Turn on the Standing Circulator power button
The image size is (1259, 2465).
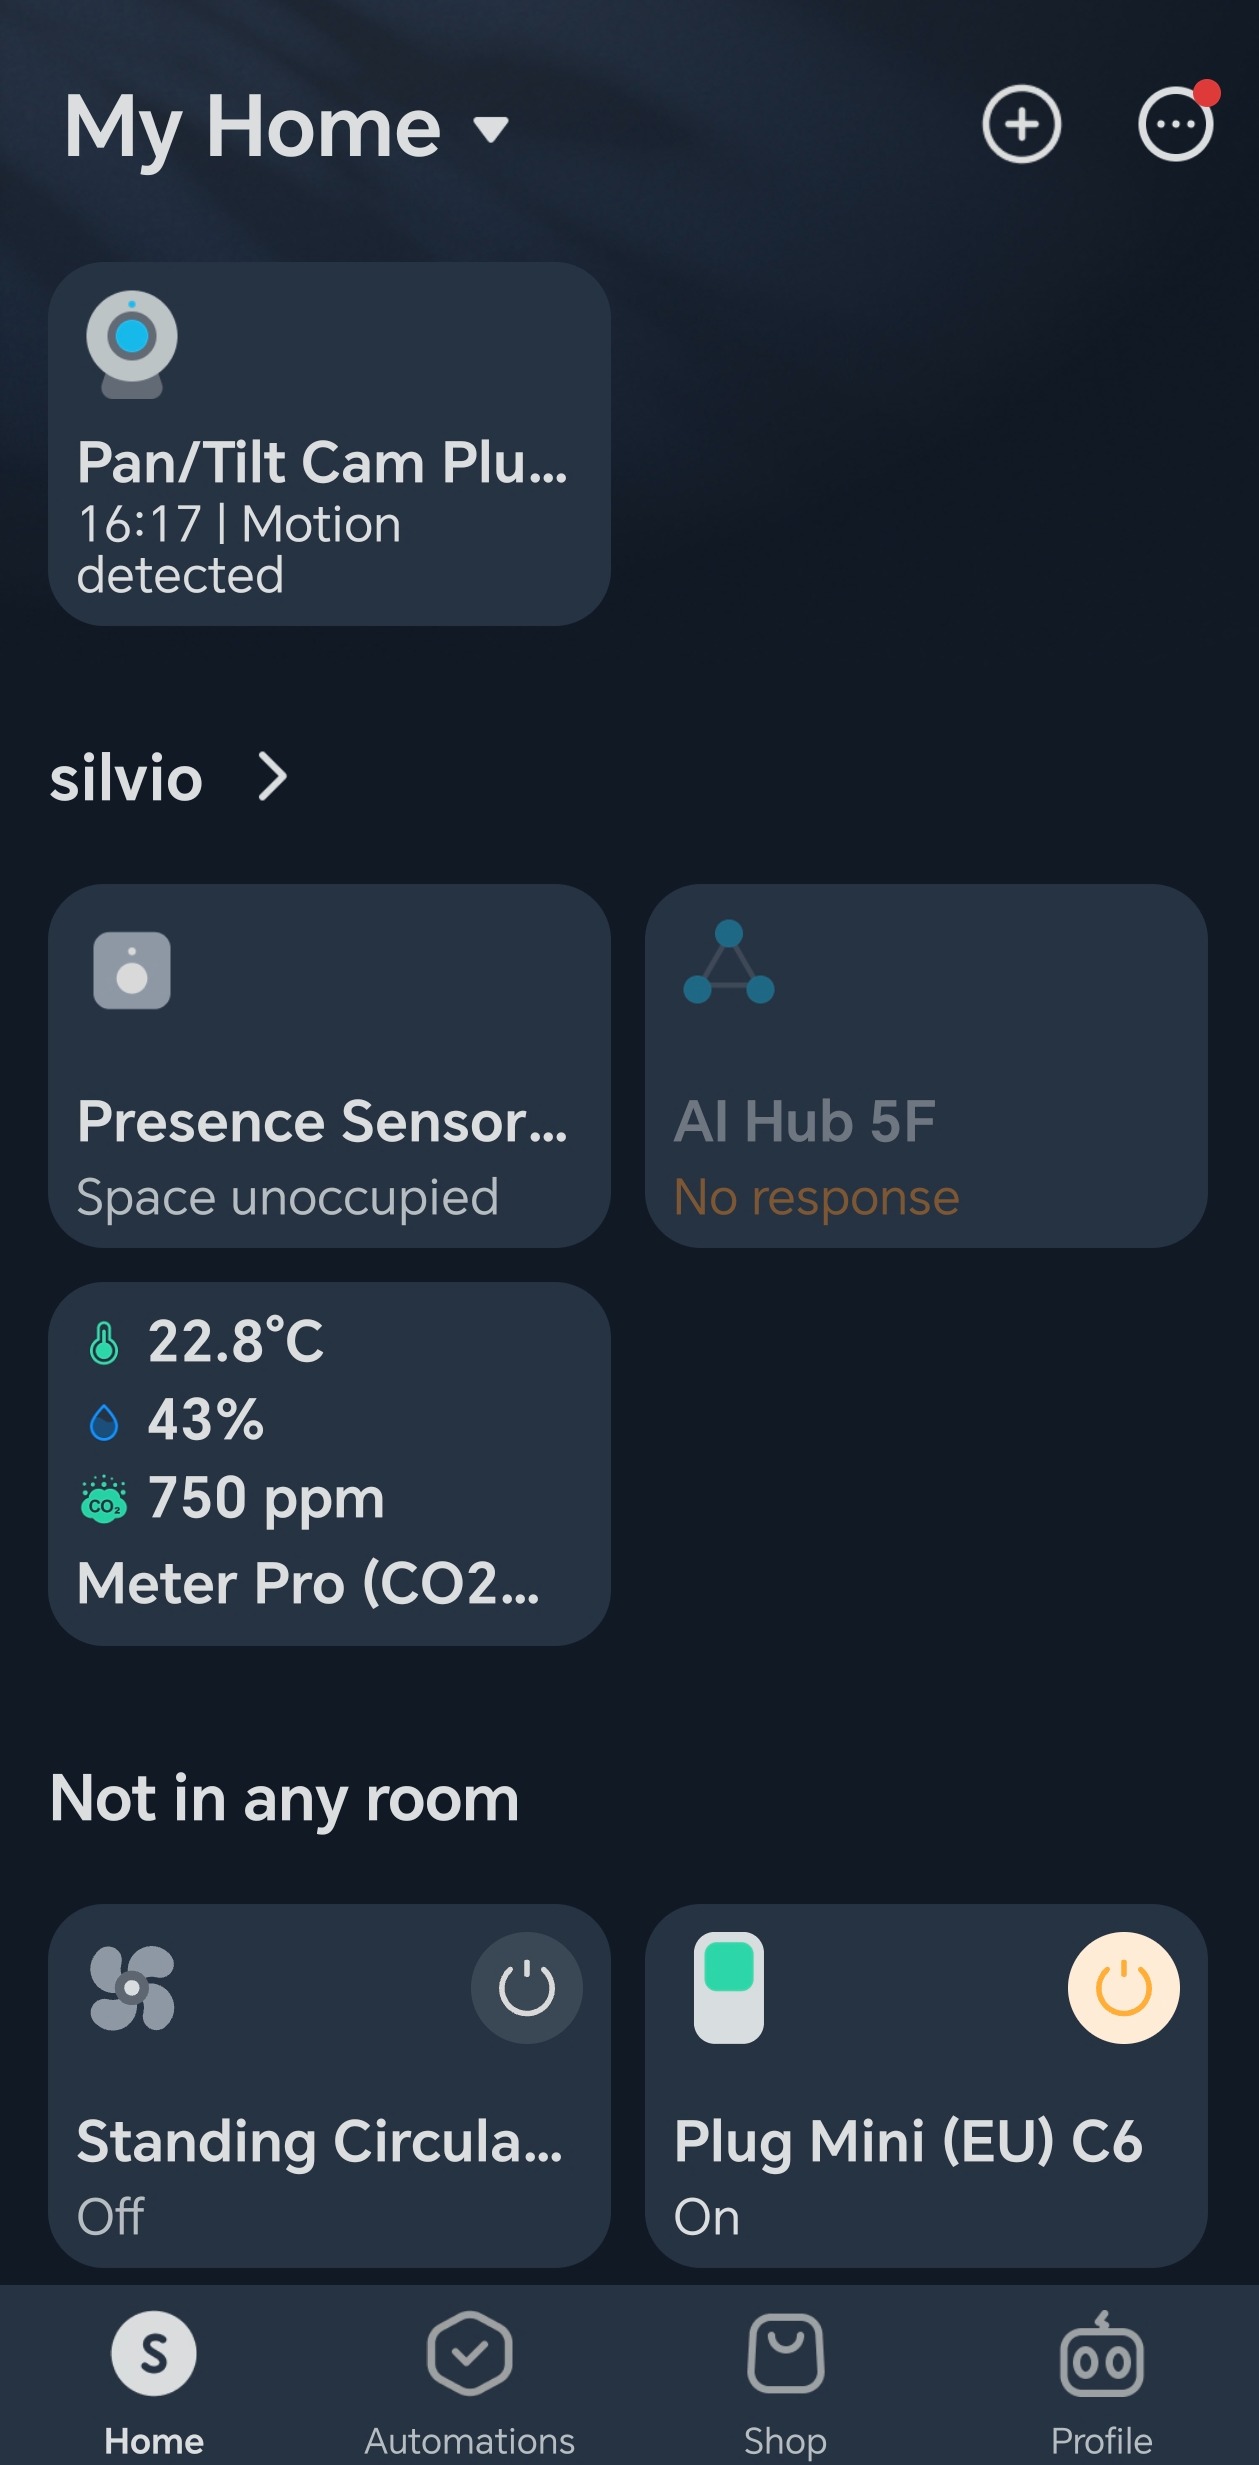tap(526, 1988)
